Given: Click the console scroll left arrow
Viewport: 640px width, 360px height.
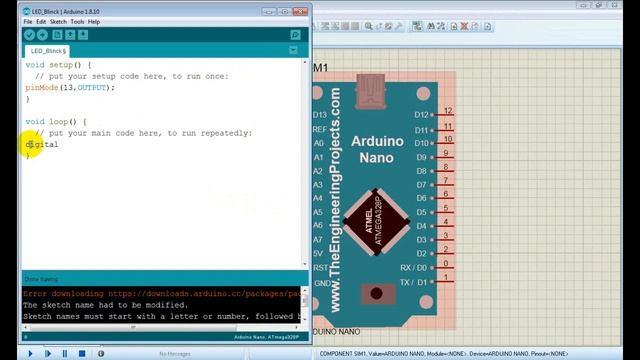Looking at the screenshot, I should [x=26, y=327].
